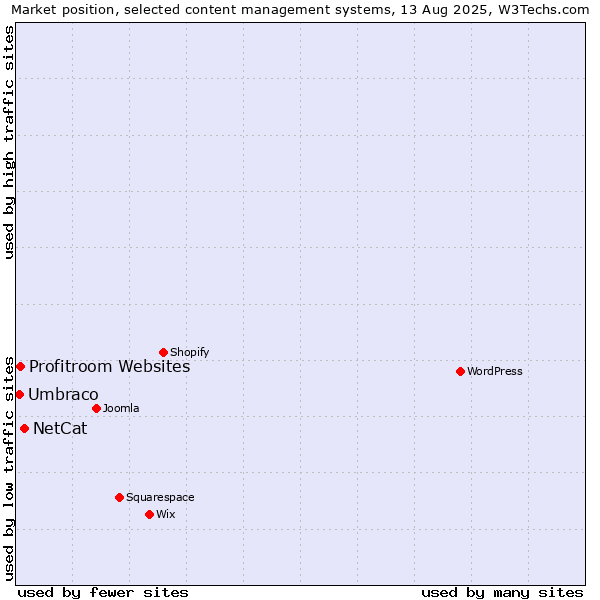Viewport: 600px width, 600px height.
Task: Click 'used by fewer sites' axis label
Action: coord(103,593)
